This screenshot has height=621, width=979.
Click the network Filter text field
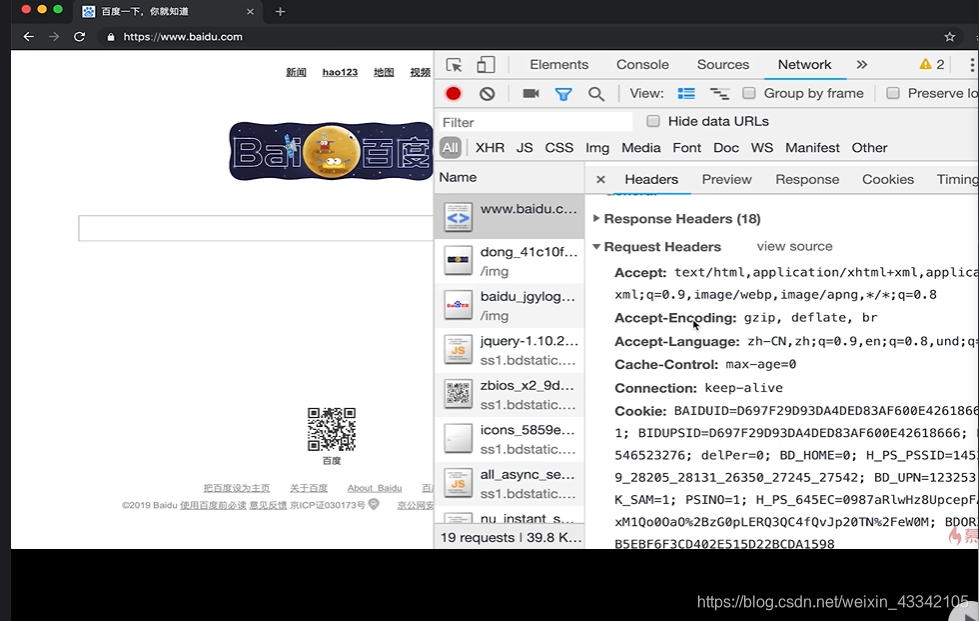536,122
